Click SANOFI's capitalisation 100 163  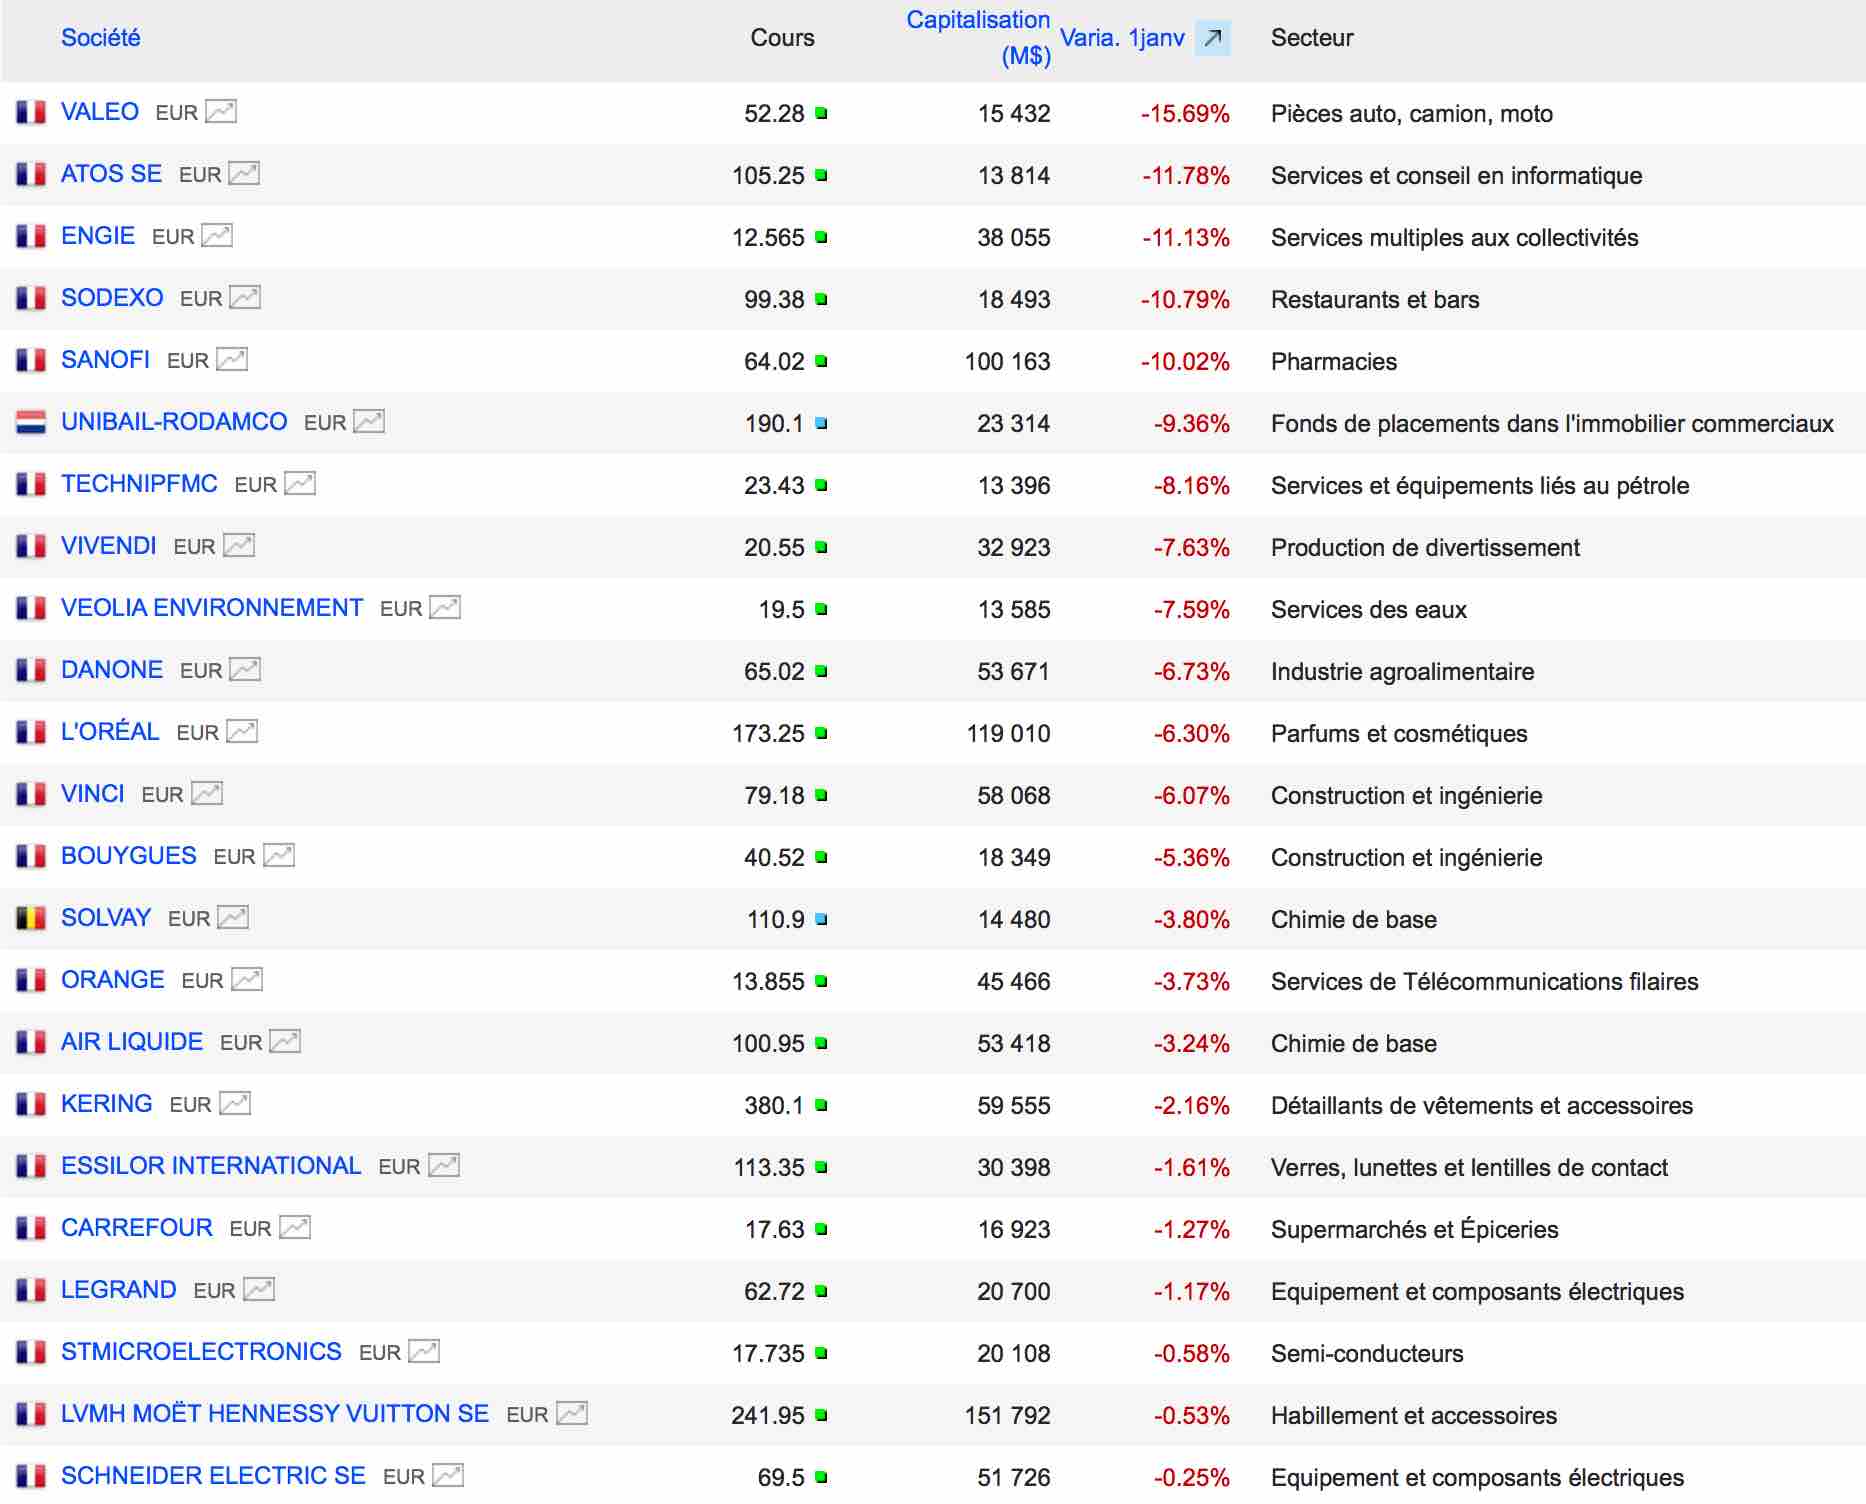1007,361
